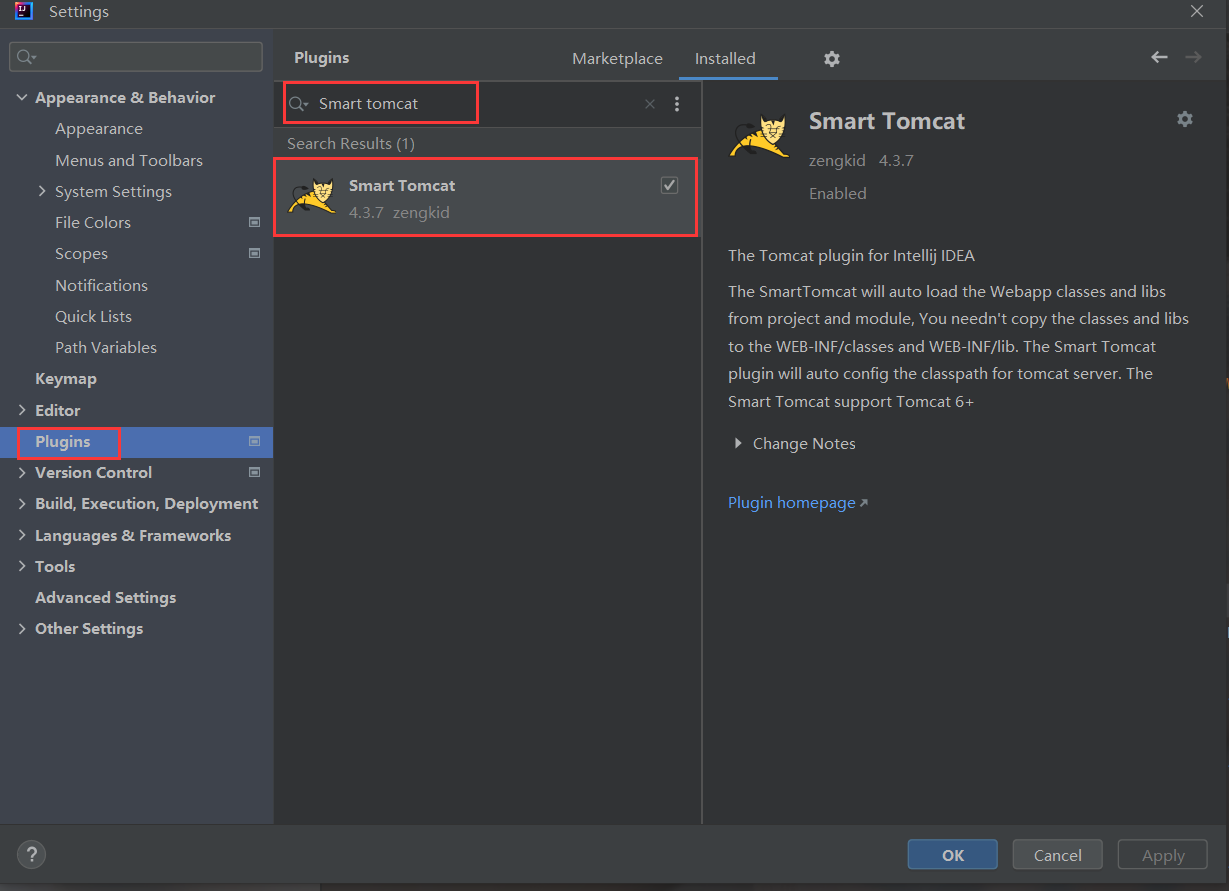
Task: Click the settings search magnifier icon
Action: click(x=26, y=57)
